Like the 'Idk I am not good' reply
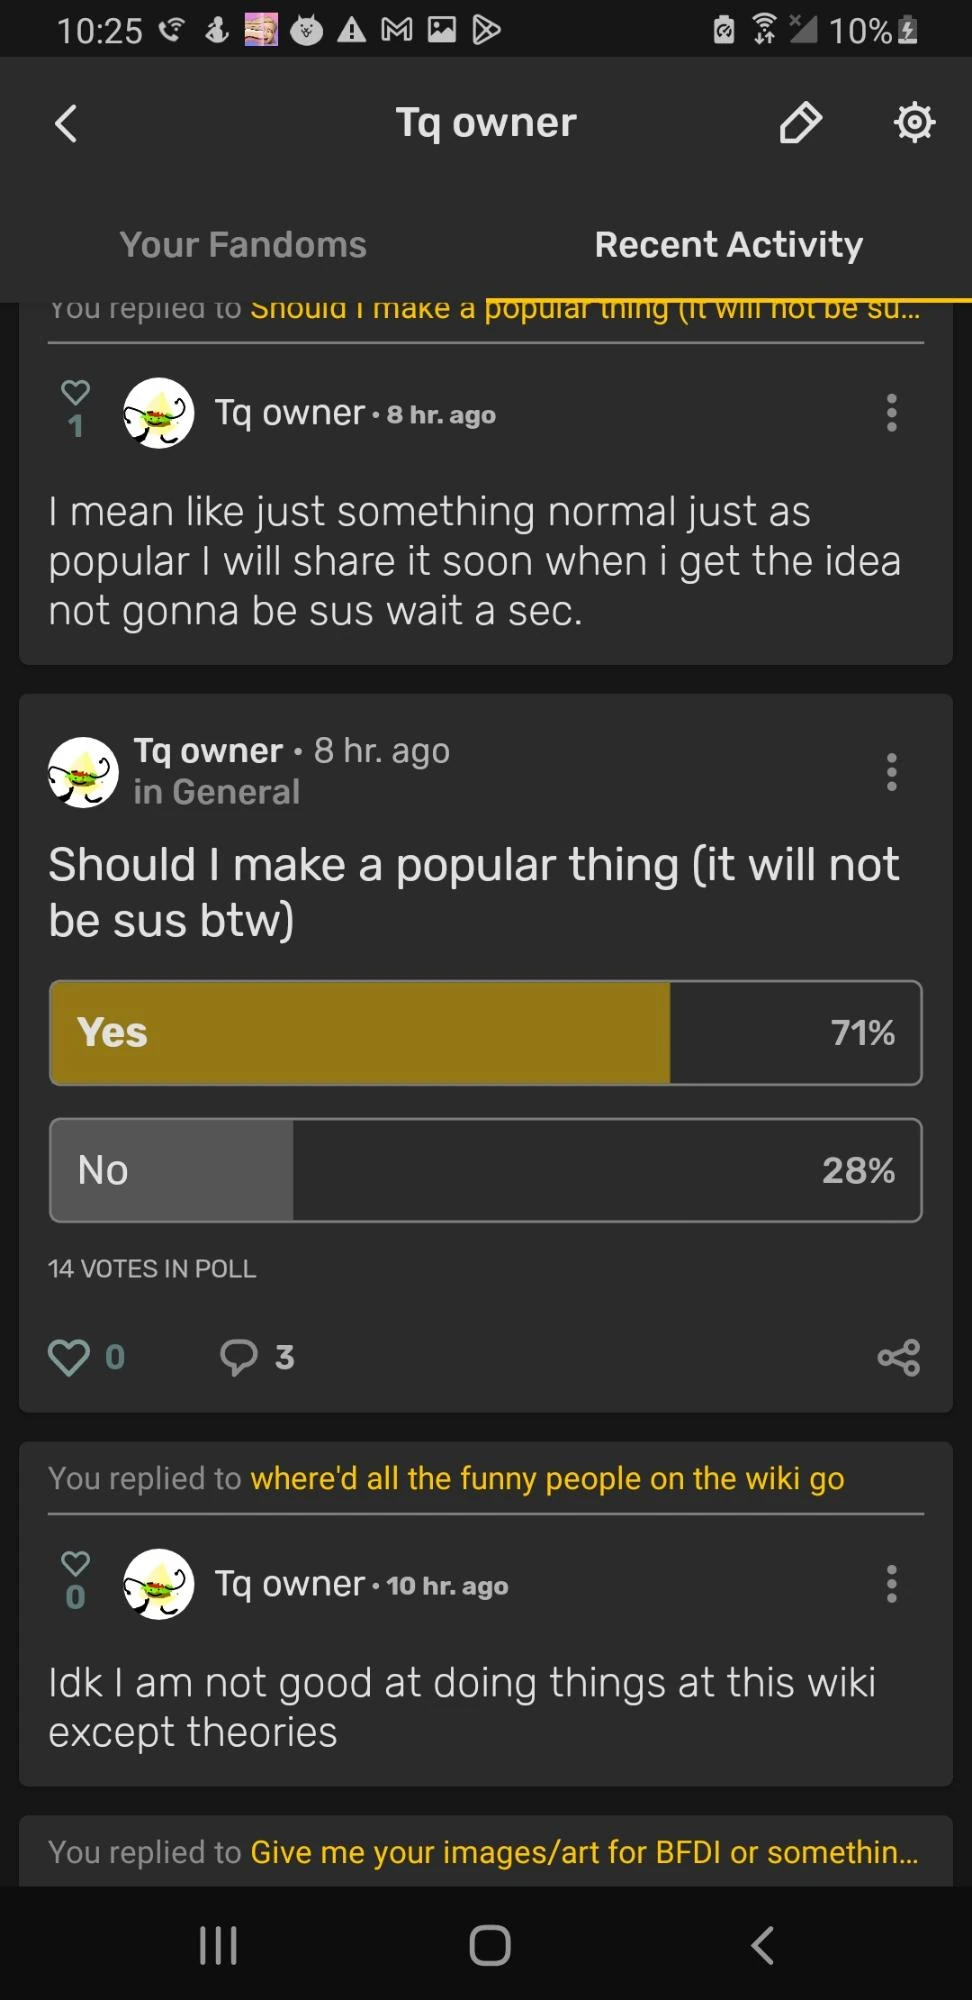 coord(76,1564)
